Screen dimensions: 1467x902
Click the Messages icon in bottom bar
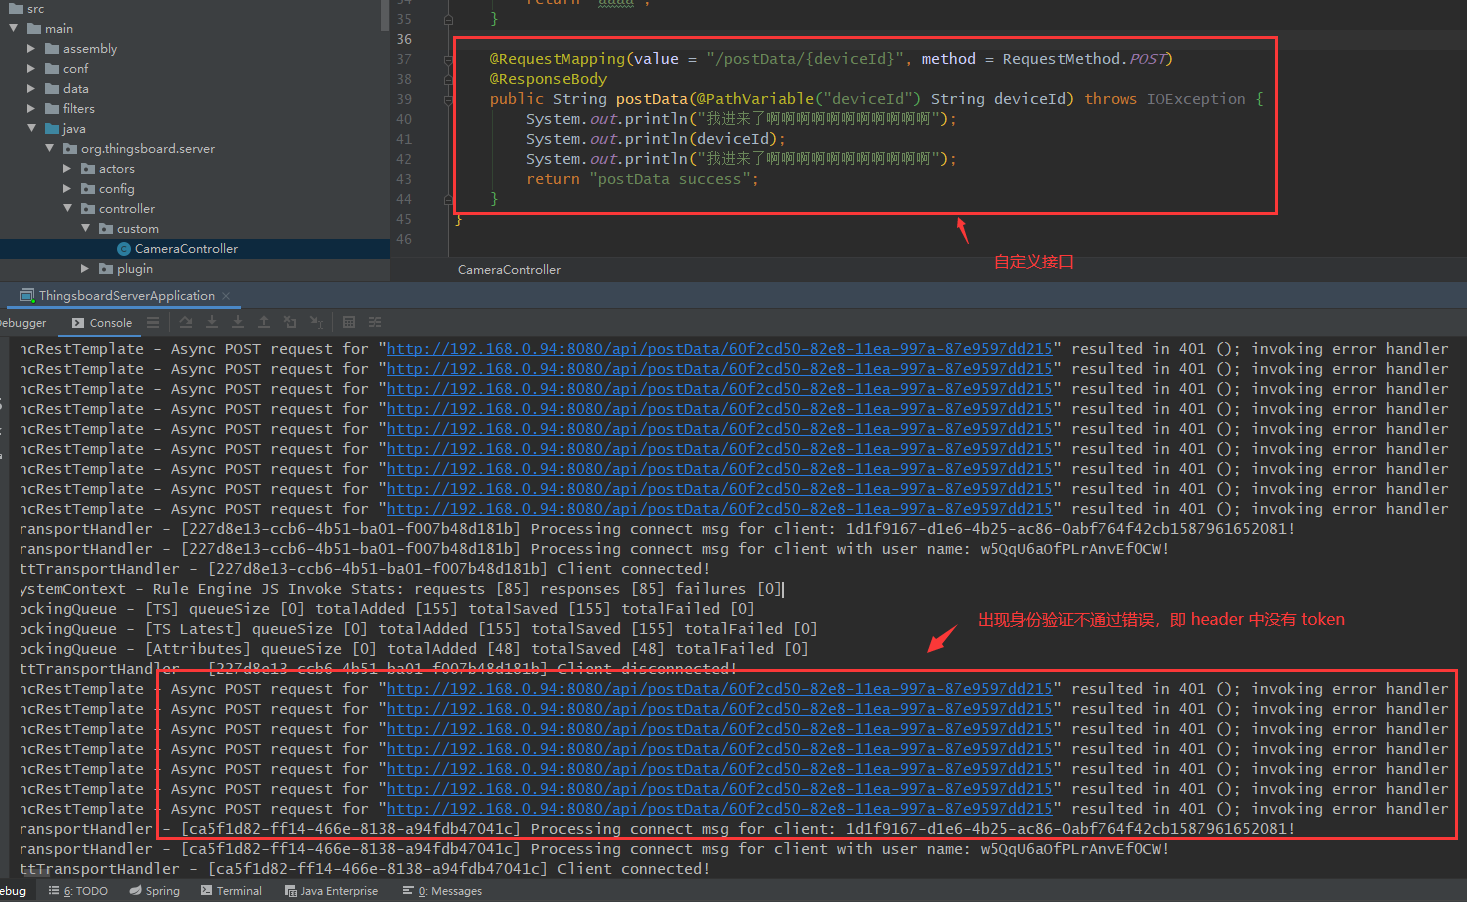(x=408, y=890)
